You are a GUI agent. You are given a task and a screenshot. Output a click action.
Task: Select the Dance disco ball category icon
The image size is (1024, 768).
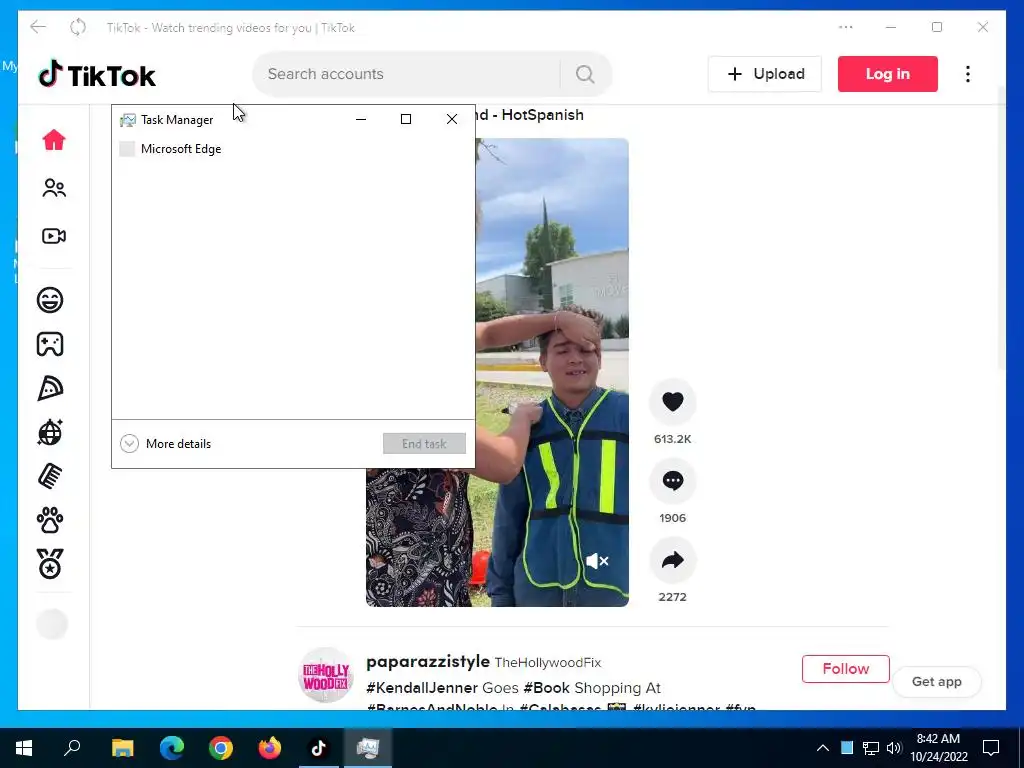pyautogui.click(x=50, y=432)
